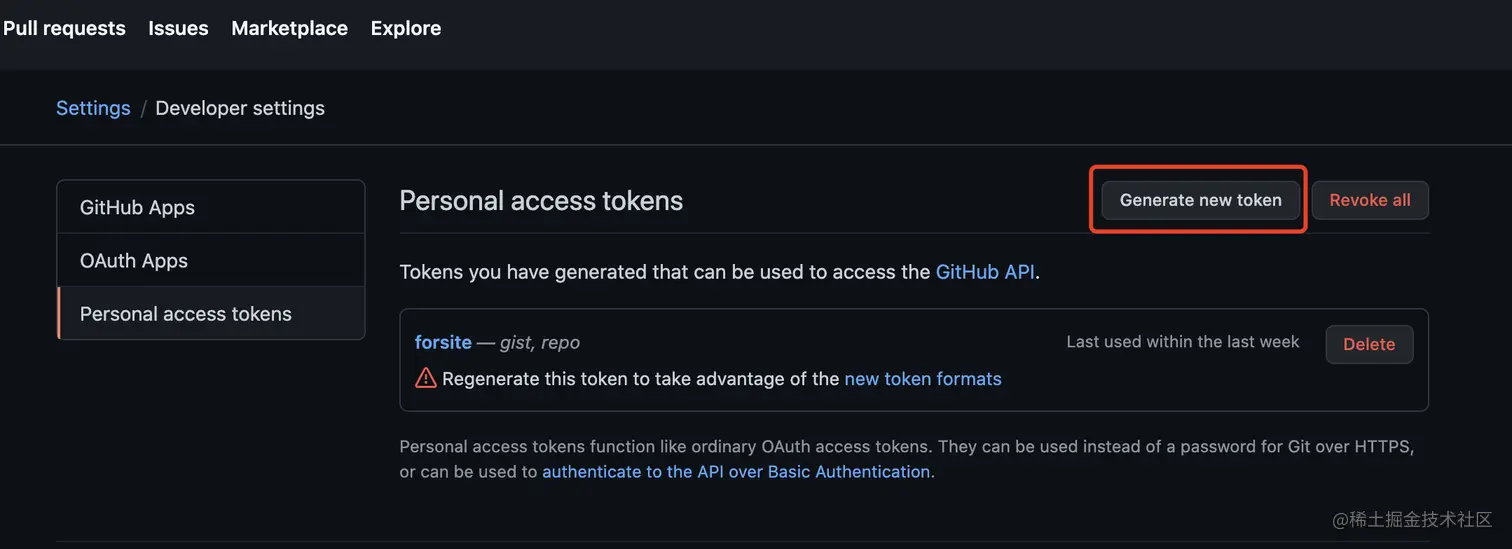Viewport: 1512px width, 549px height.
Task: Open Pull requests in top navigation
Action: [x=64, y=28]
